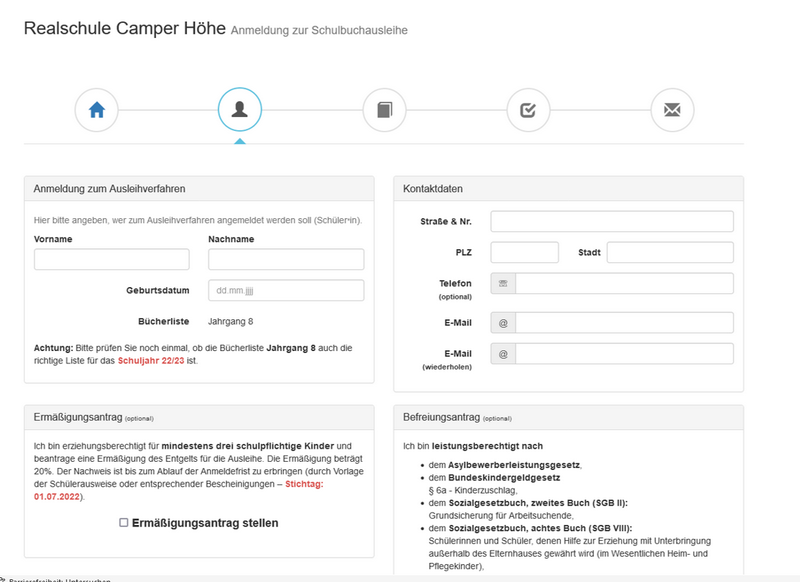This screenshot has width=800, height=582.
Task: Focus the PLZ input box
Action: click(x=524, y=253)
